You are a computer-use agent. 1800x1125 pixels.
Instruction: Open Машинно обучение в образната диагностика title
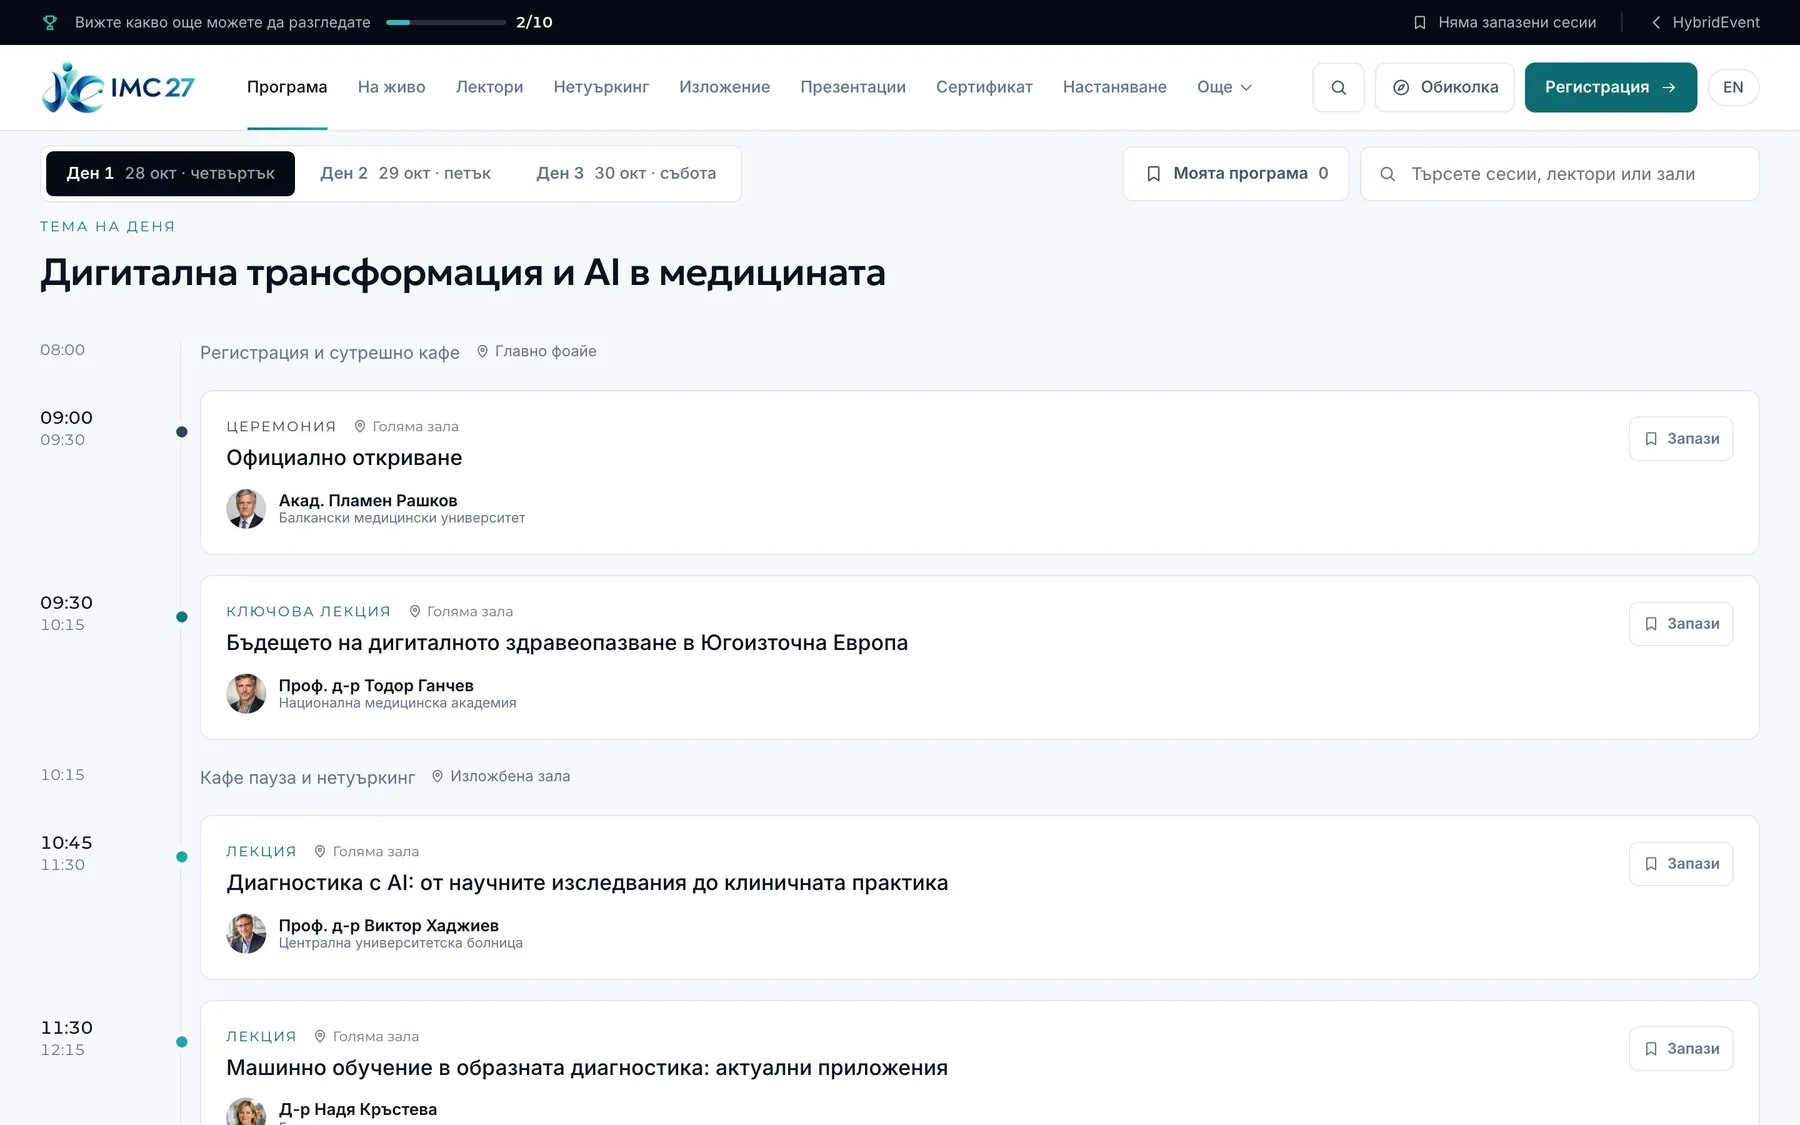click(x=587, y=1068)
